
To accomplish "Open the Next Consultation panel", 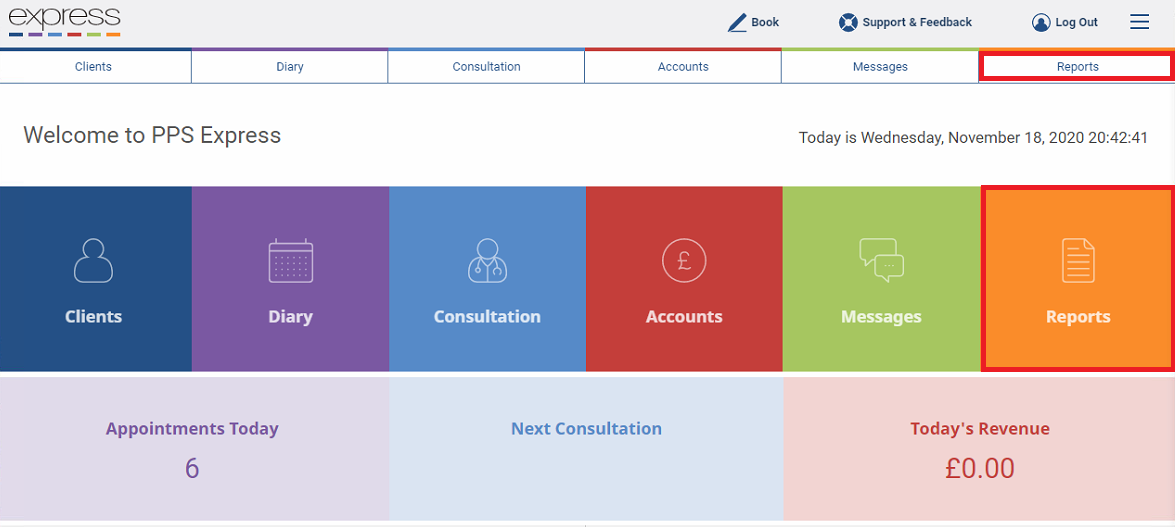I will coord(586,449).
